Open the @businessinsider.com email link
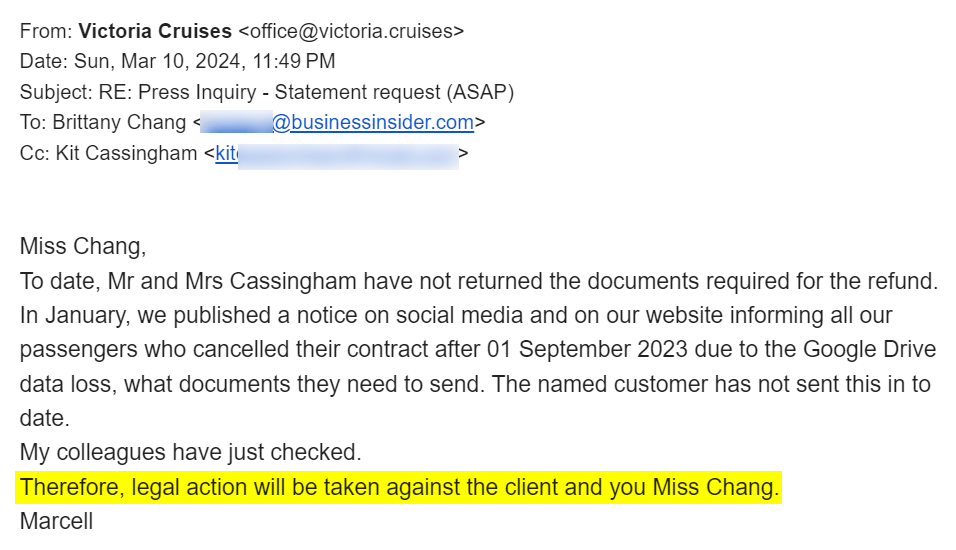This screenshot has width=956, height=550. coord(373,123)
